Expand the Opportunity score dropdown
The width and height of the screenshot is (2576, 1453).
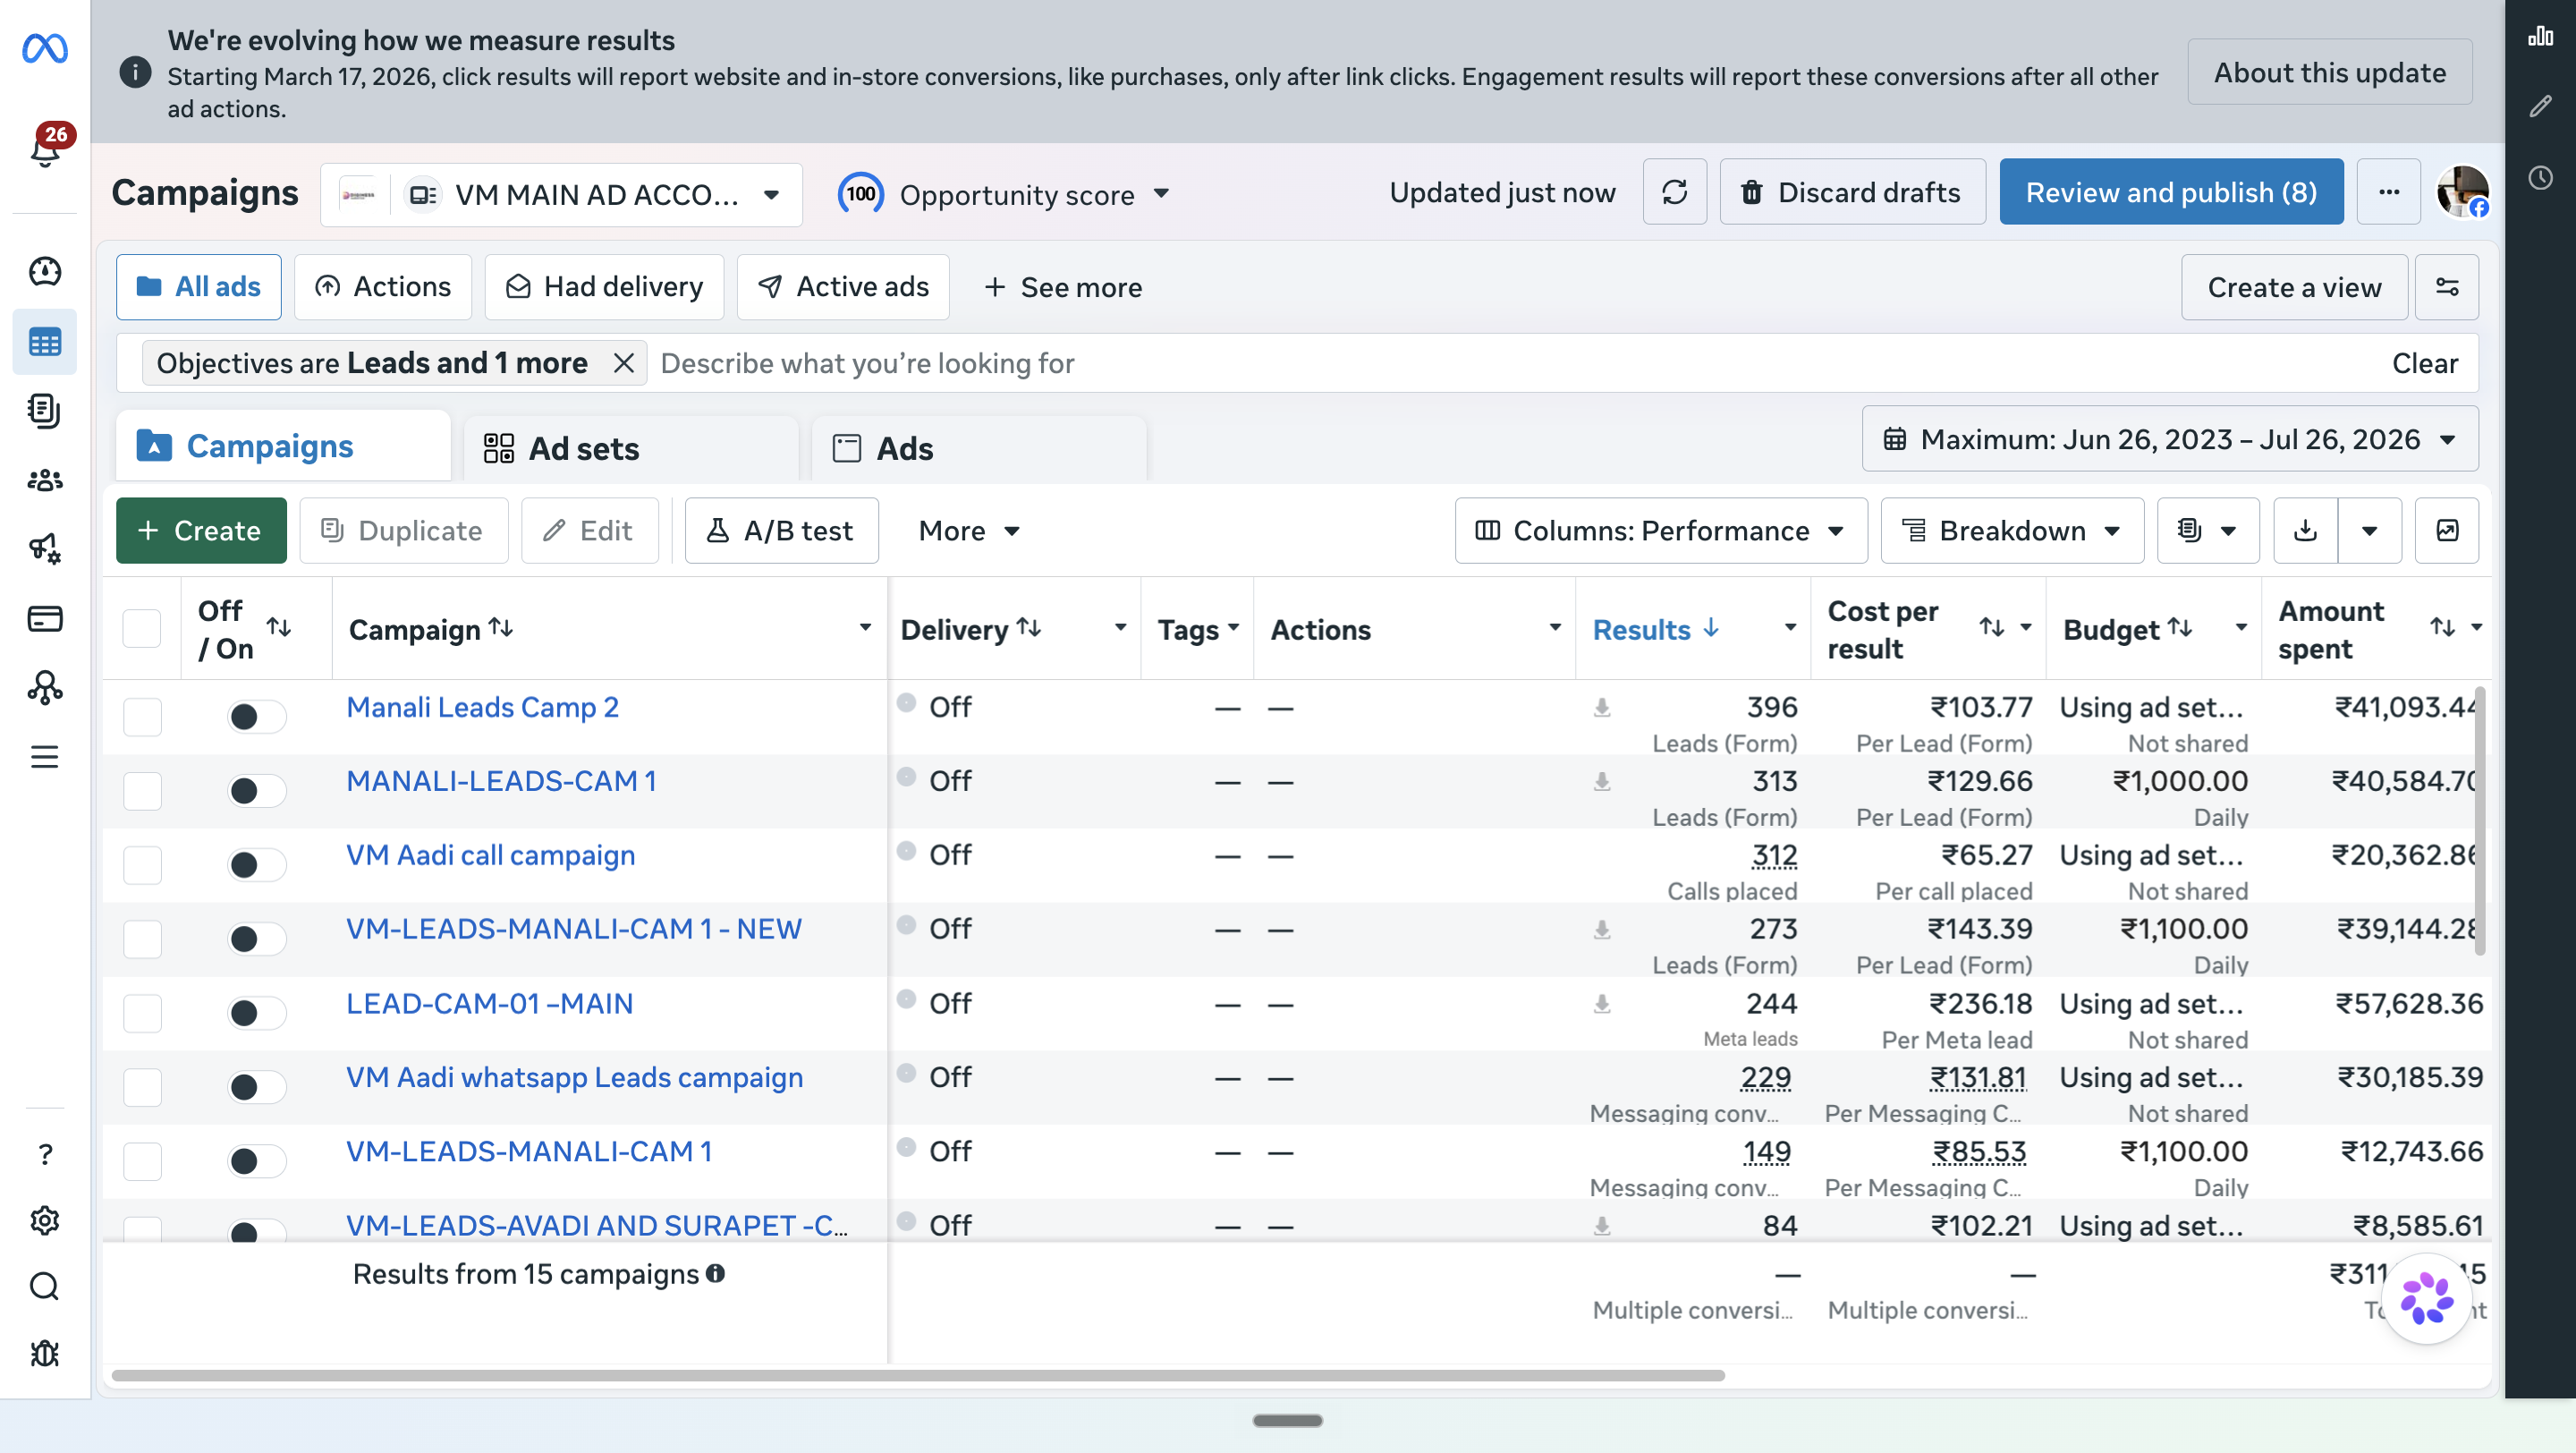tap(1004, 194)
